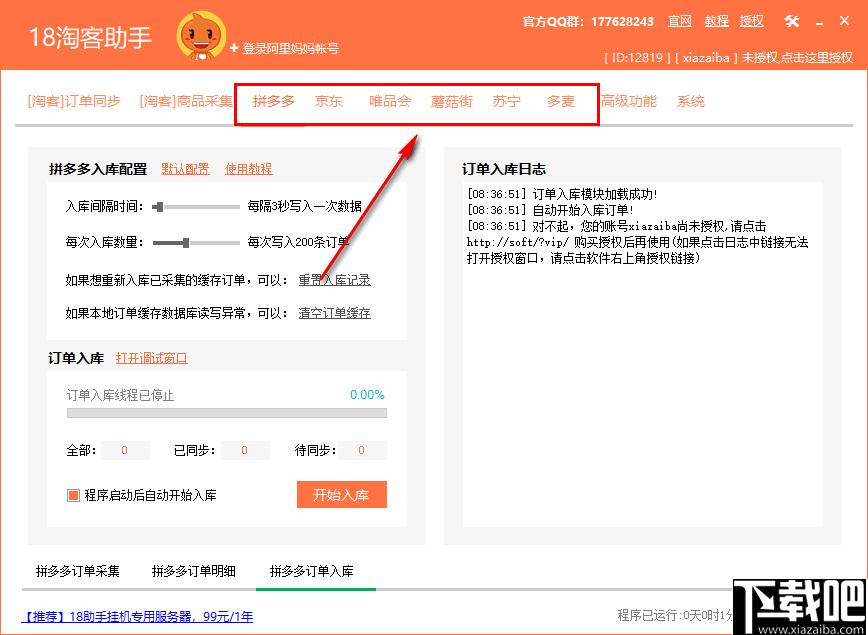This screenshot has height=635, width=868.
Task: Open the 官网 link
Action: pos(680,22)
